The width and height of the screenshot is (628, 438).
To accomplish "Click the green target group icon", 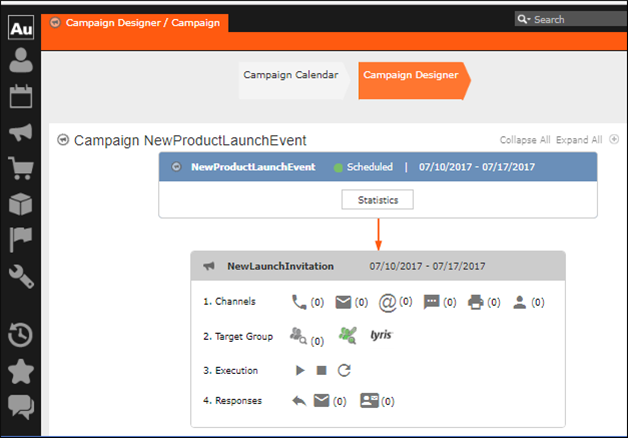I will pyautogui.click(x=347, y=336).
